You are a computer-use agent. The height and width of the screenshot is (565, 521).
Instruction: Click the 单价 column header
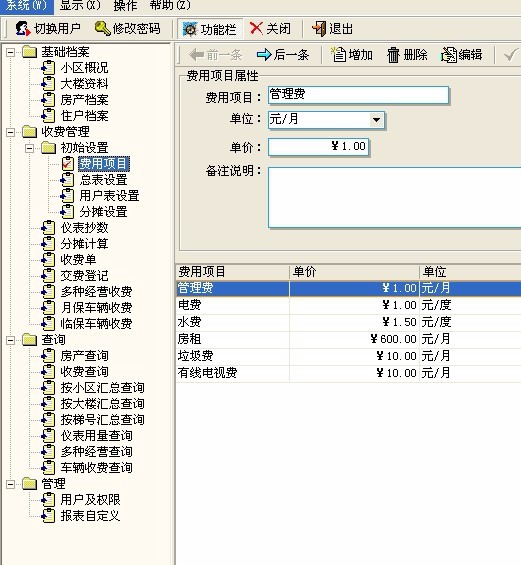click(355, 272)
